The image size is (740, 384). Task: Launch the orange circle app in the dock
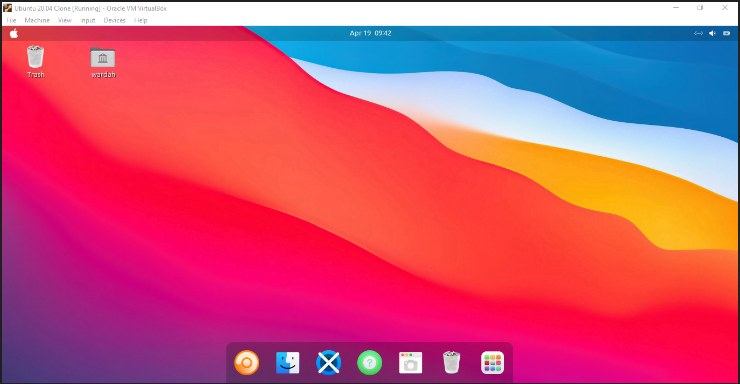tap(246, 363)
